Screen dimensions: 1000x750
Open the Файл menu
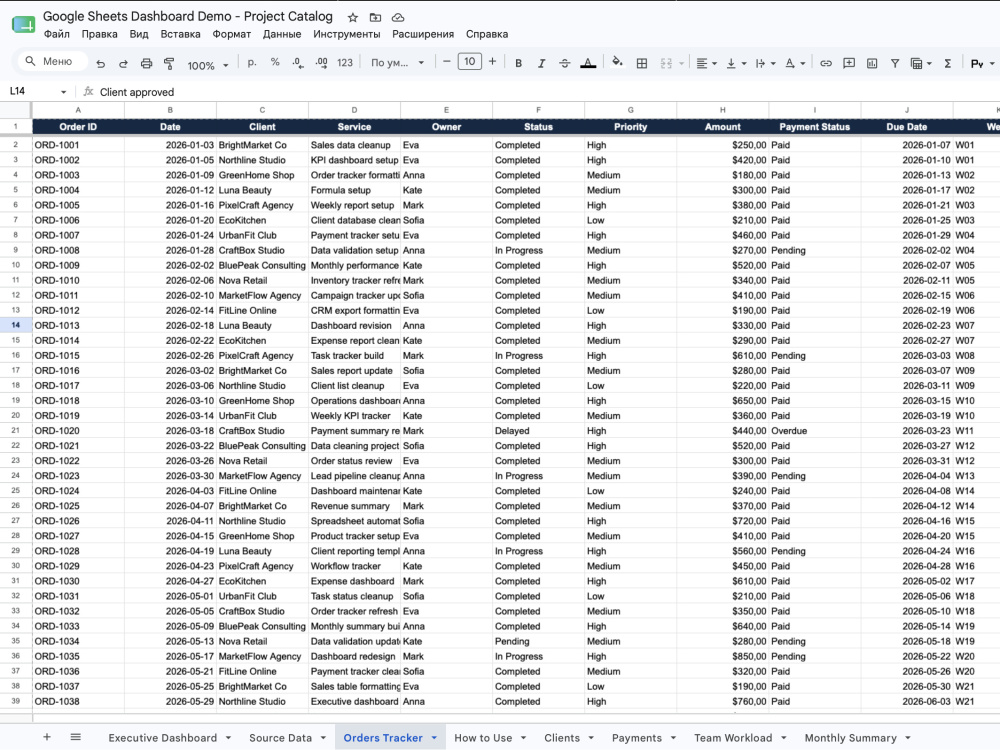point(57,34)
